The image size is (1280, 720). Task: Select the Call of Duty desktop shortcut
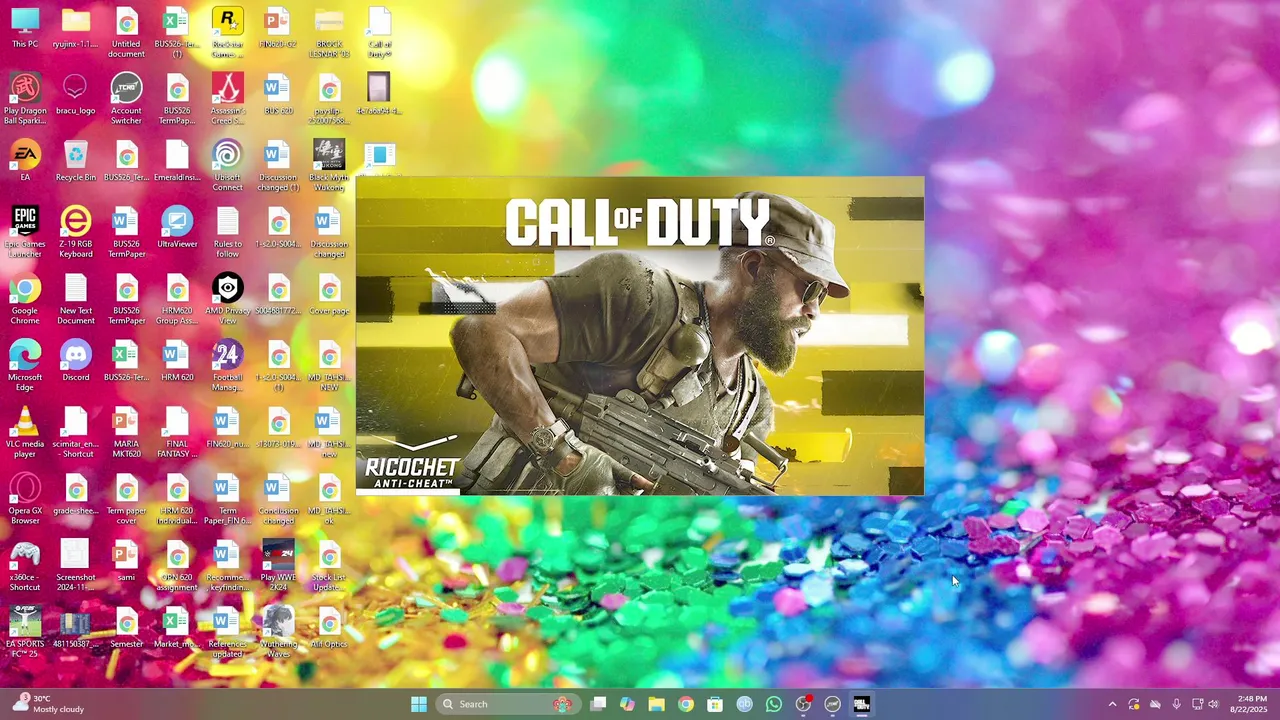pos(379,33)
